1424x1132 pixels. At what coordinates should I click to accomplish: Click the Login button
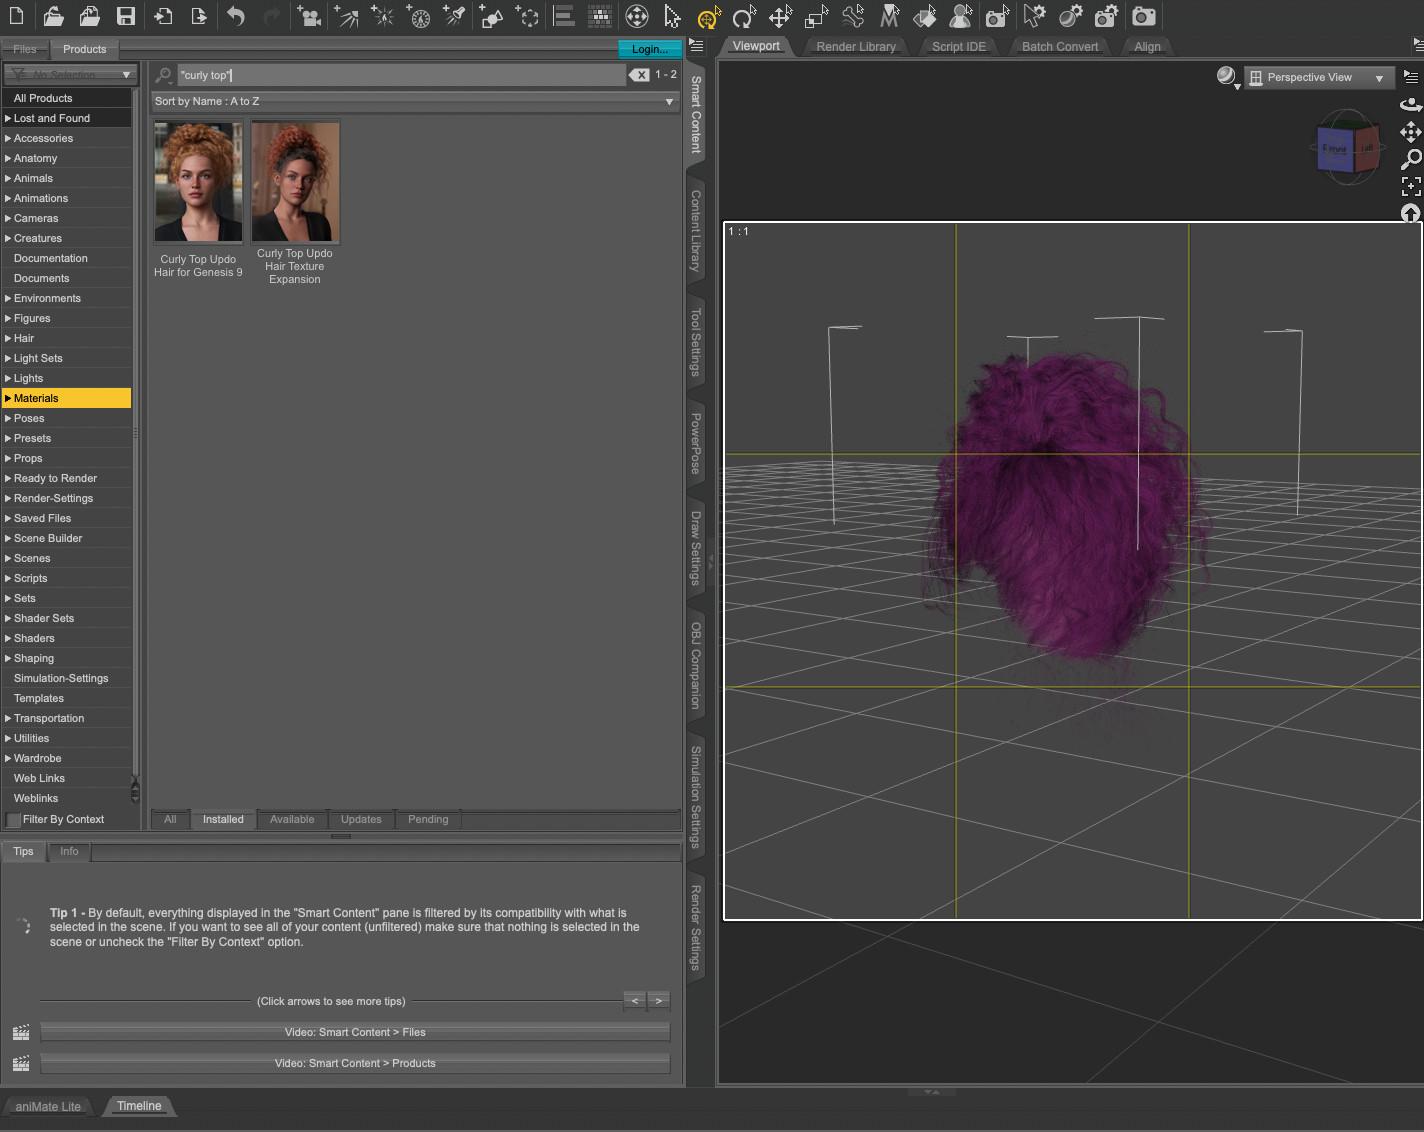[649, 49]
